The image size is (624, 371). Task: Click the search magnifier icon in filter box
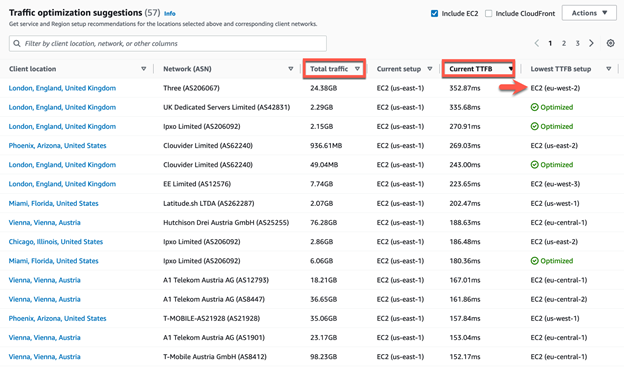[x=17, y=43]
